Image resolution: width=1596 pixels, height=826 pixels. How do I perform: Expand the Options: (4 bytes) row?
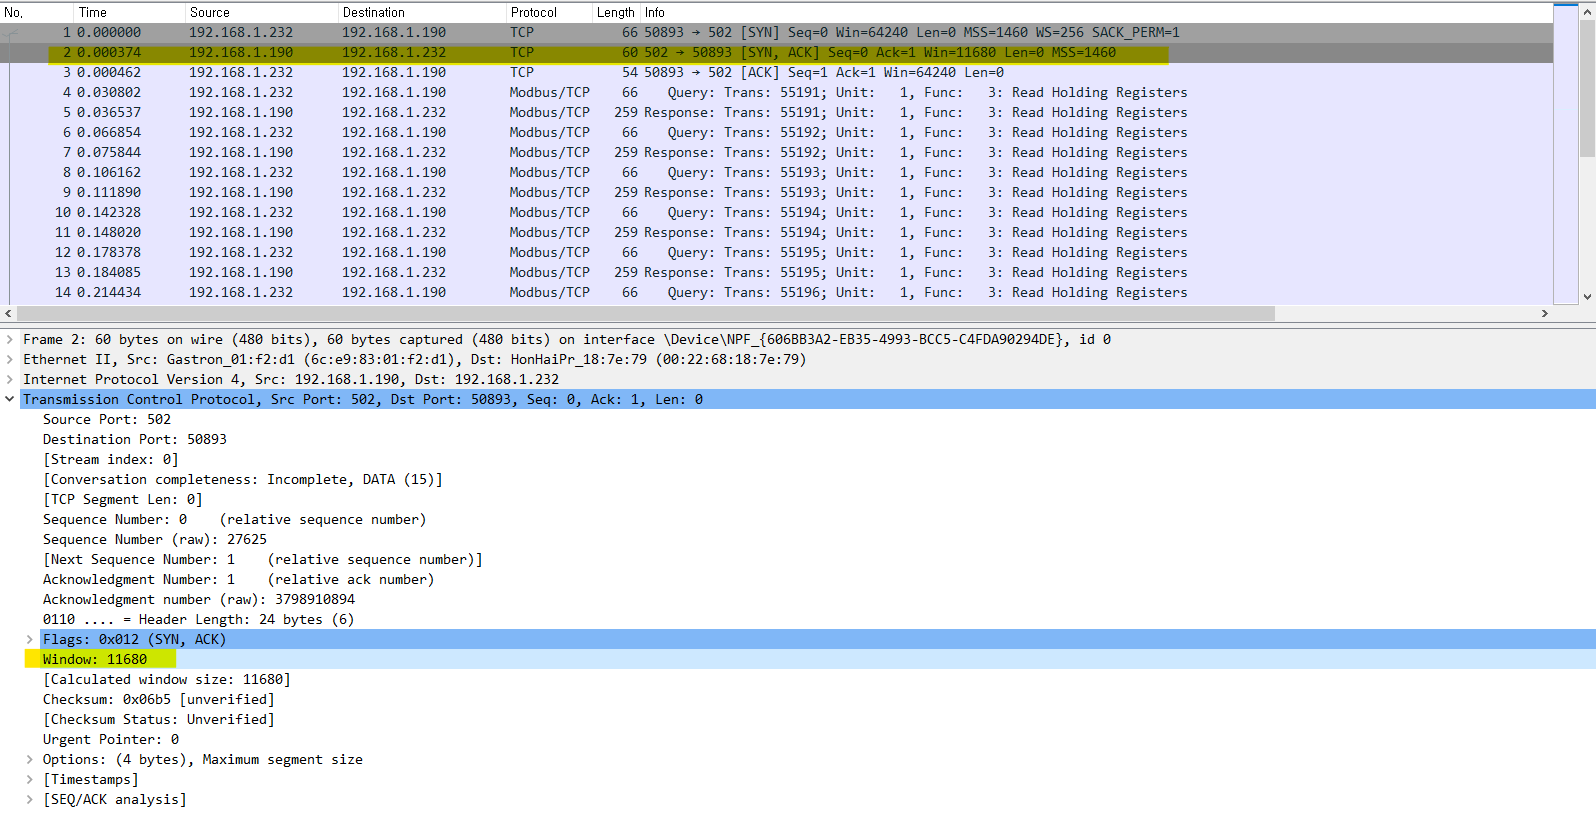pyautogui.click(x=30, y=759)
